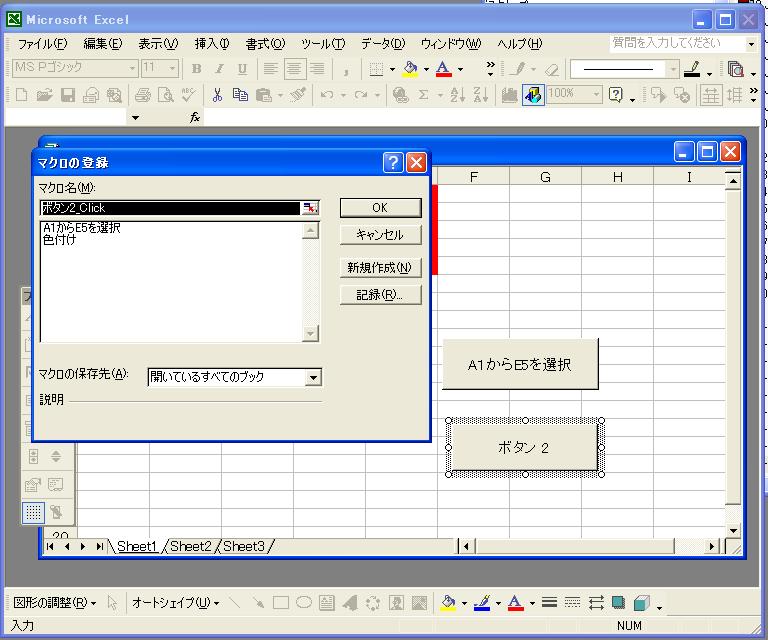The height and width of the screenshot is (640, 768).
Task: Click OK in the マクロの登録 dialog
Action: click(x=381, y=208)
